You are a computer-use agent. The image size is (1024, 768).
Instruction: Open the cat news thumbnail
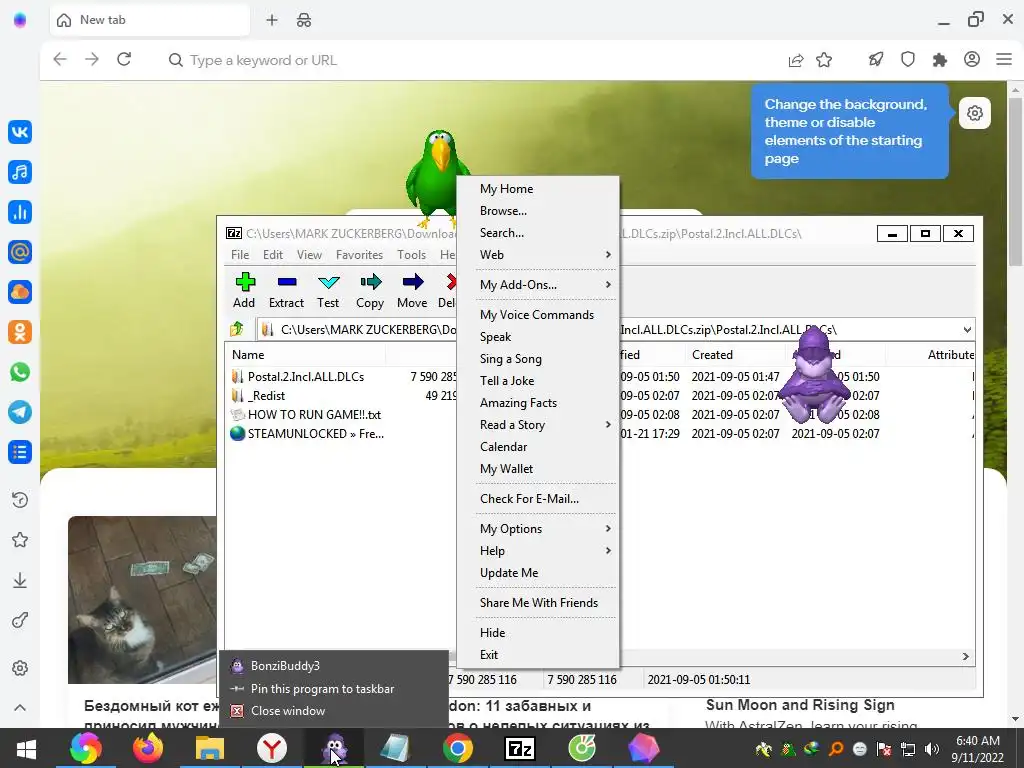click(x=142, y=600)
